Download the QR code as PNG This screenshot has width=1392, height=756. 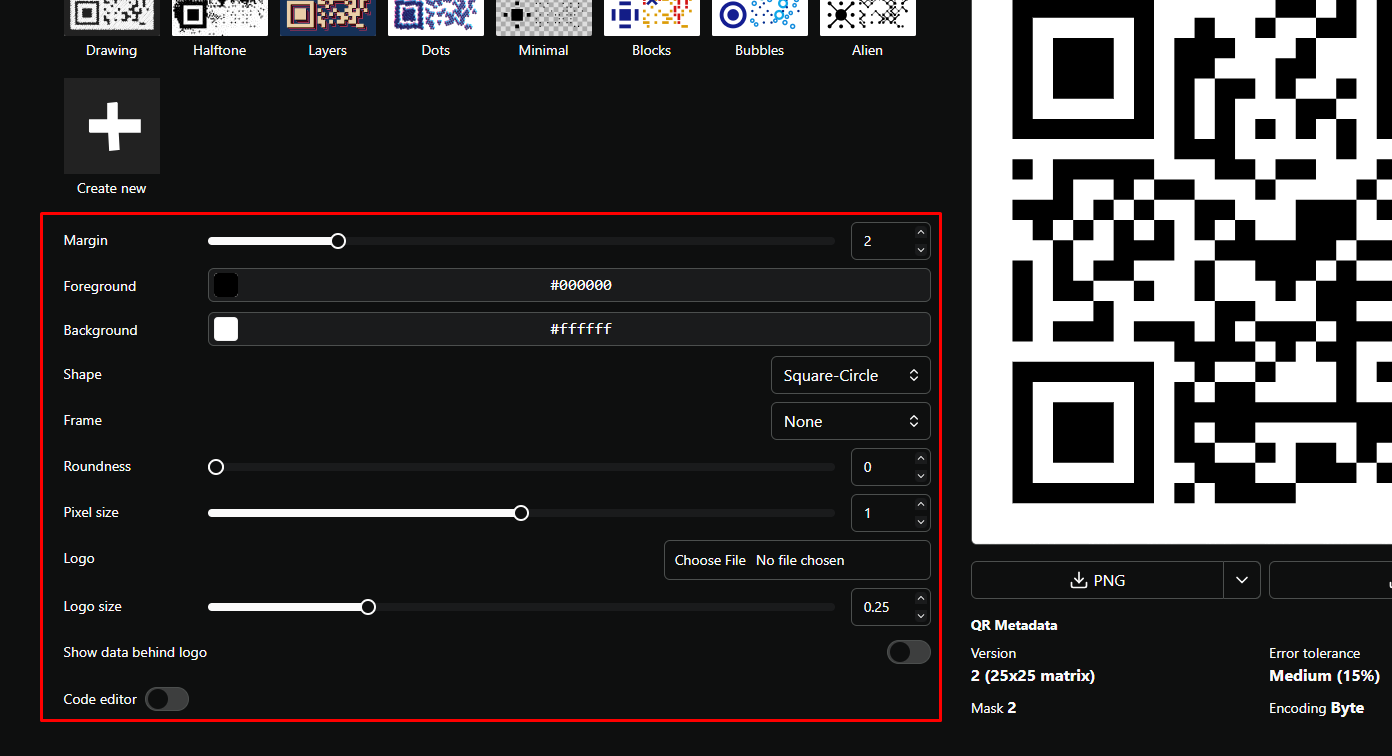[x=1097, y=580]
